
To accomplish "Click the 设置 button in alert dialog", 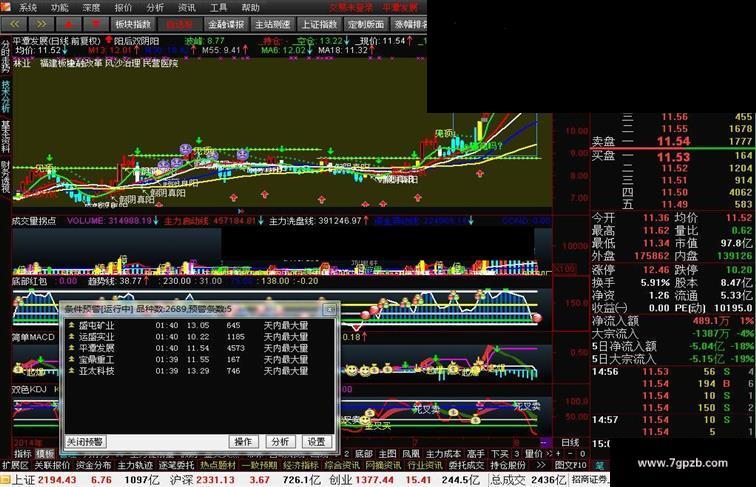I will pos(316,442).
